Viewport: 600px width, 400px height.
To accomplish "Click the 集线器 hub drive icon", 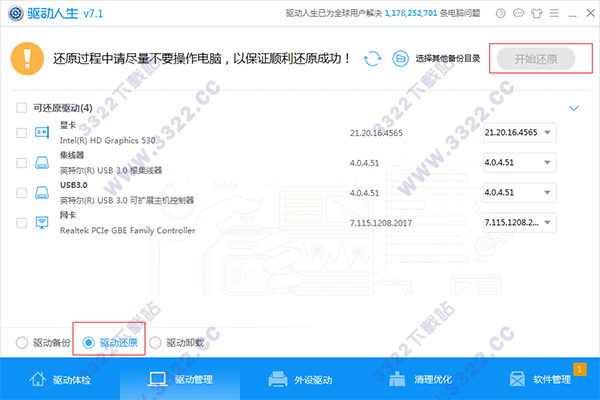I will (42, 163).
